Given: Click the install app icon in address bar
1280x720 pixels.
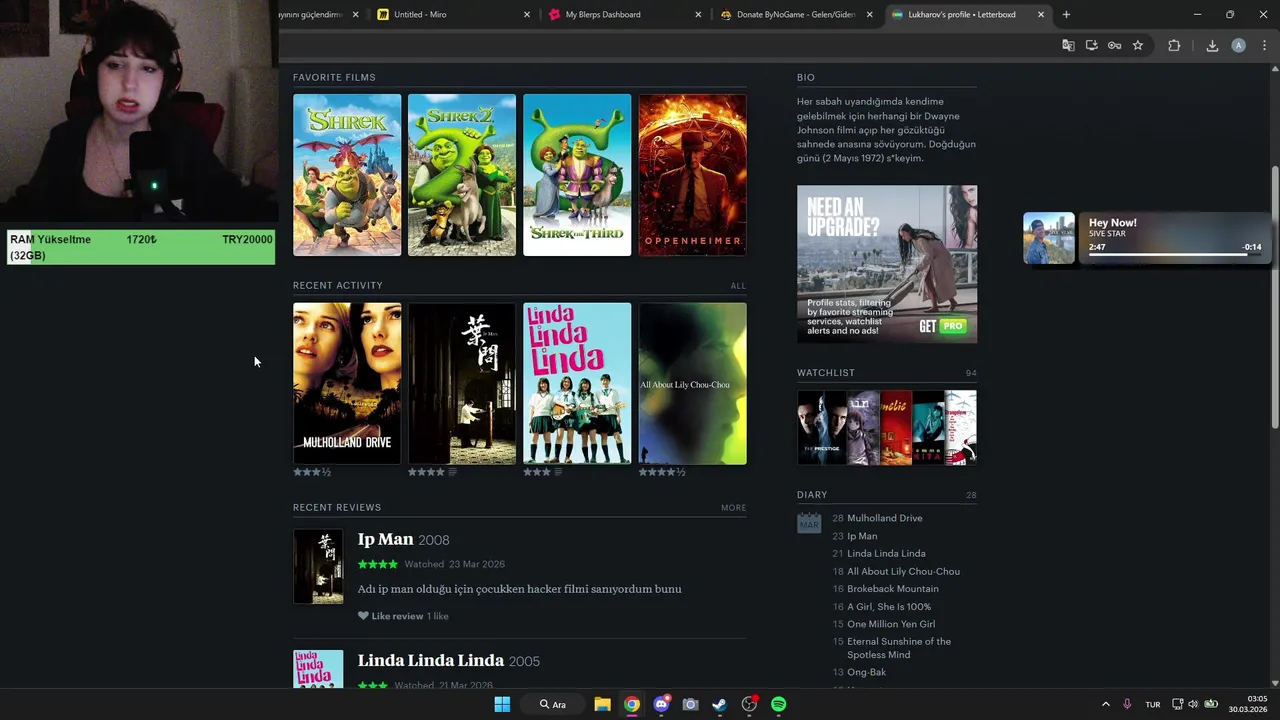Looking at the screenshot, I should tap(1091, 45).
